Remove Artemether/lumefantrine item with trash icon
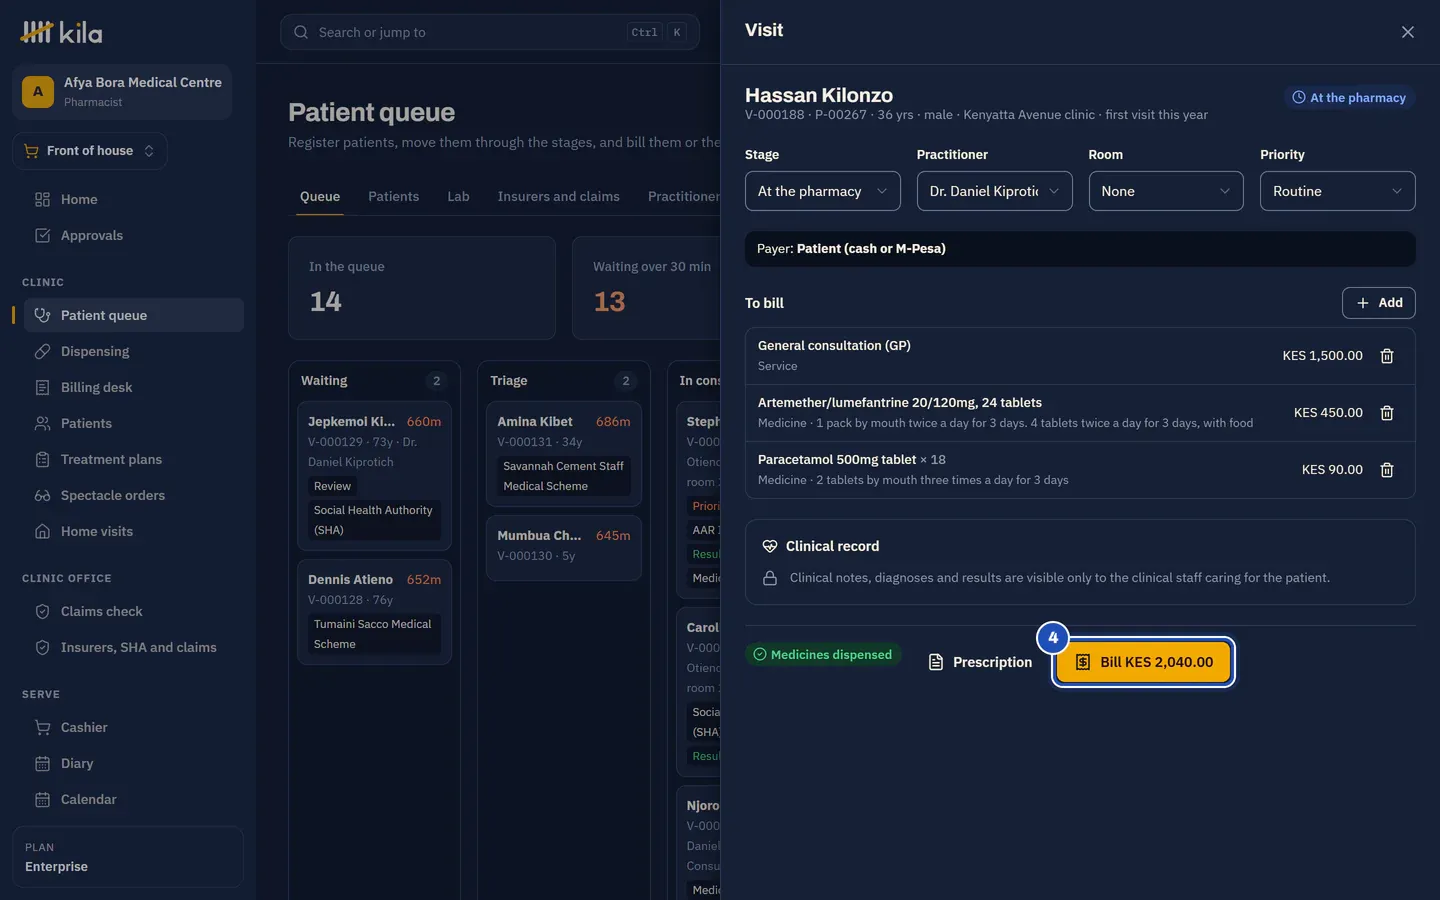This screenshot has width=1440, height=900. point(1387,413)
